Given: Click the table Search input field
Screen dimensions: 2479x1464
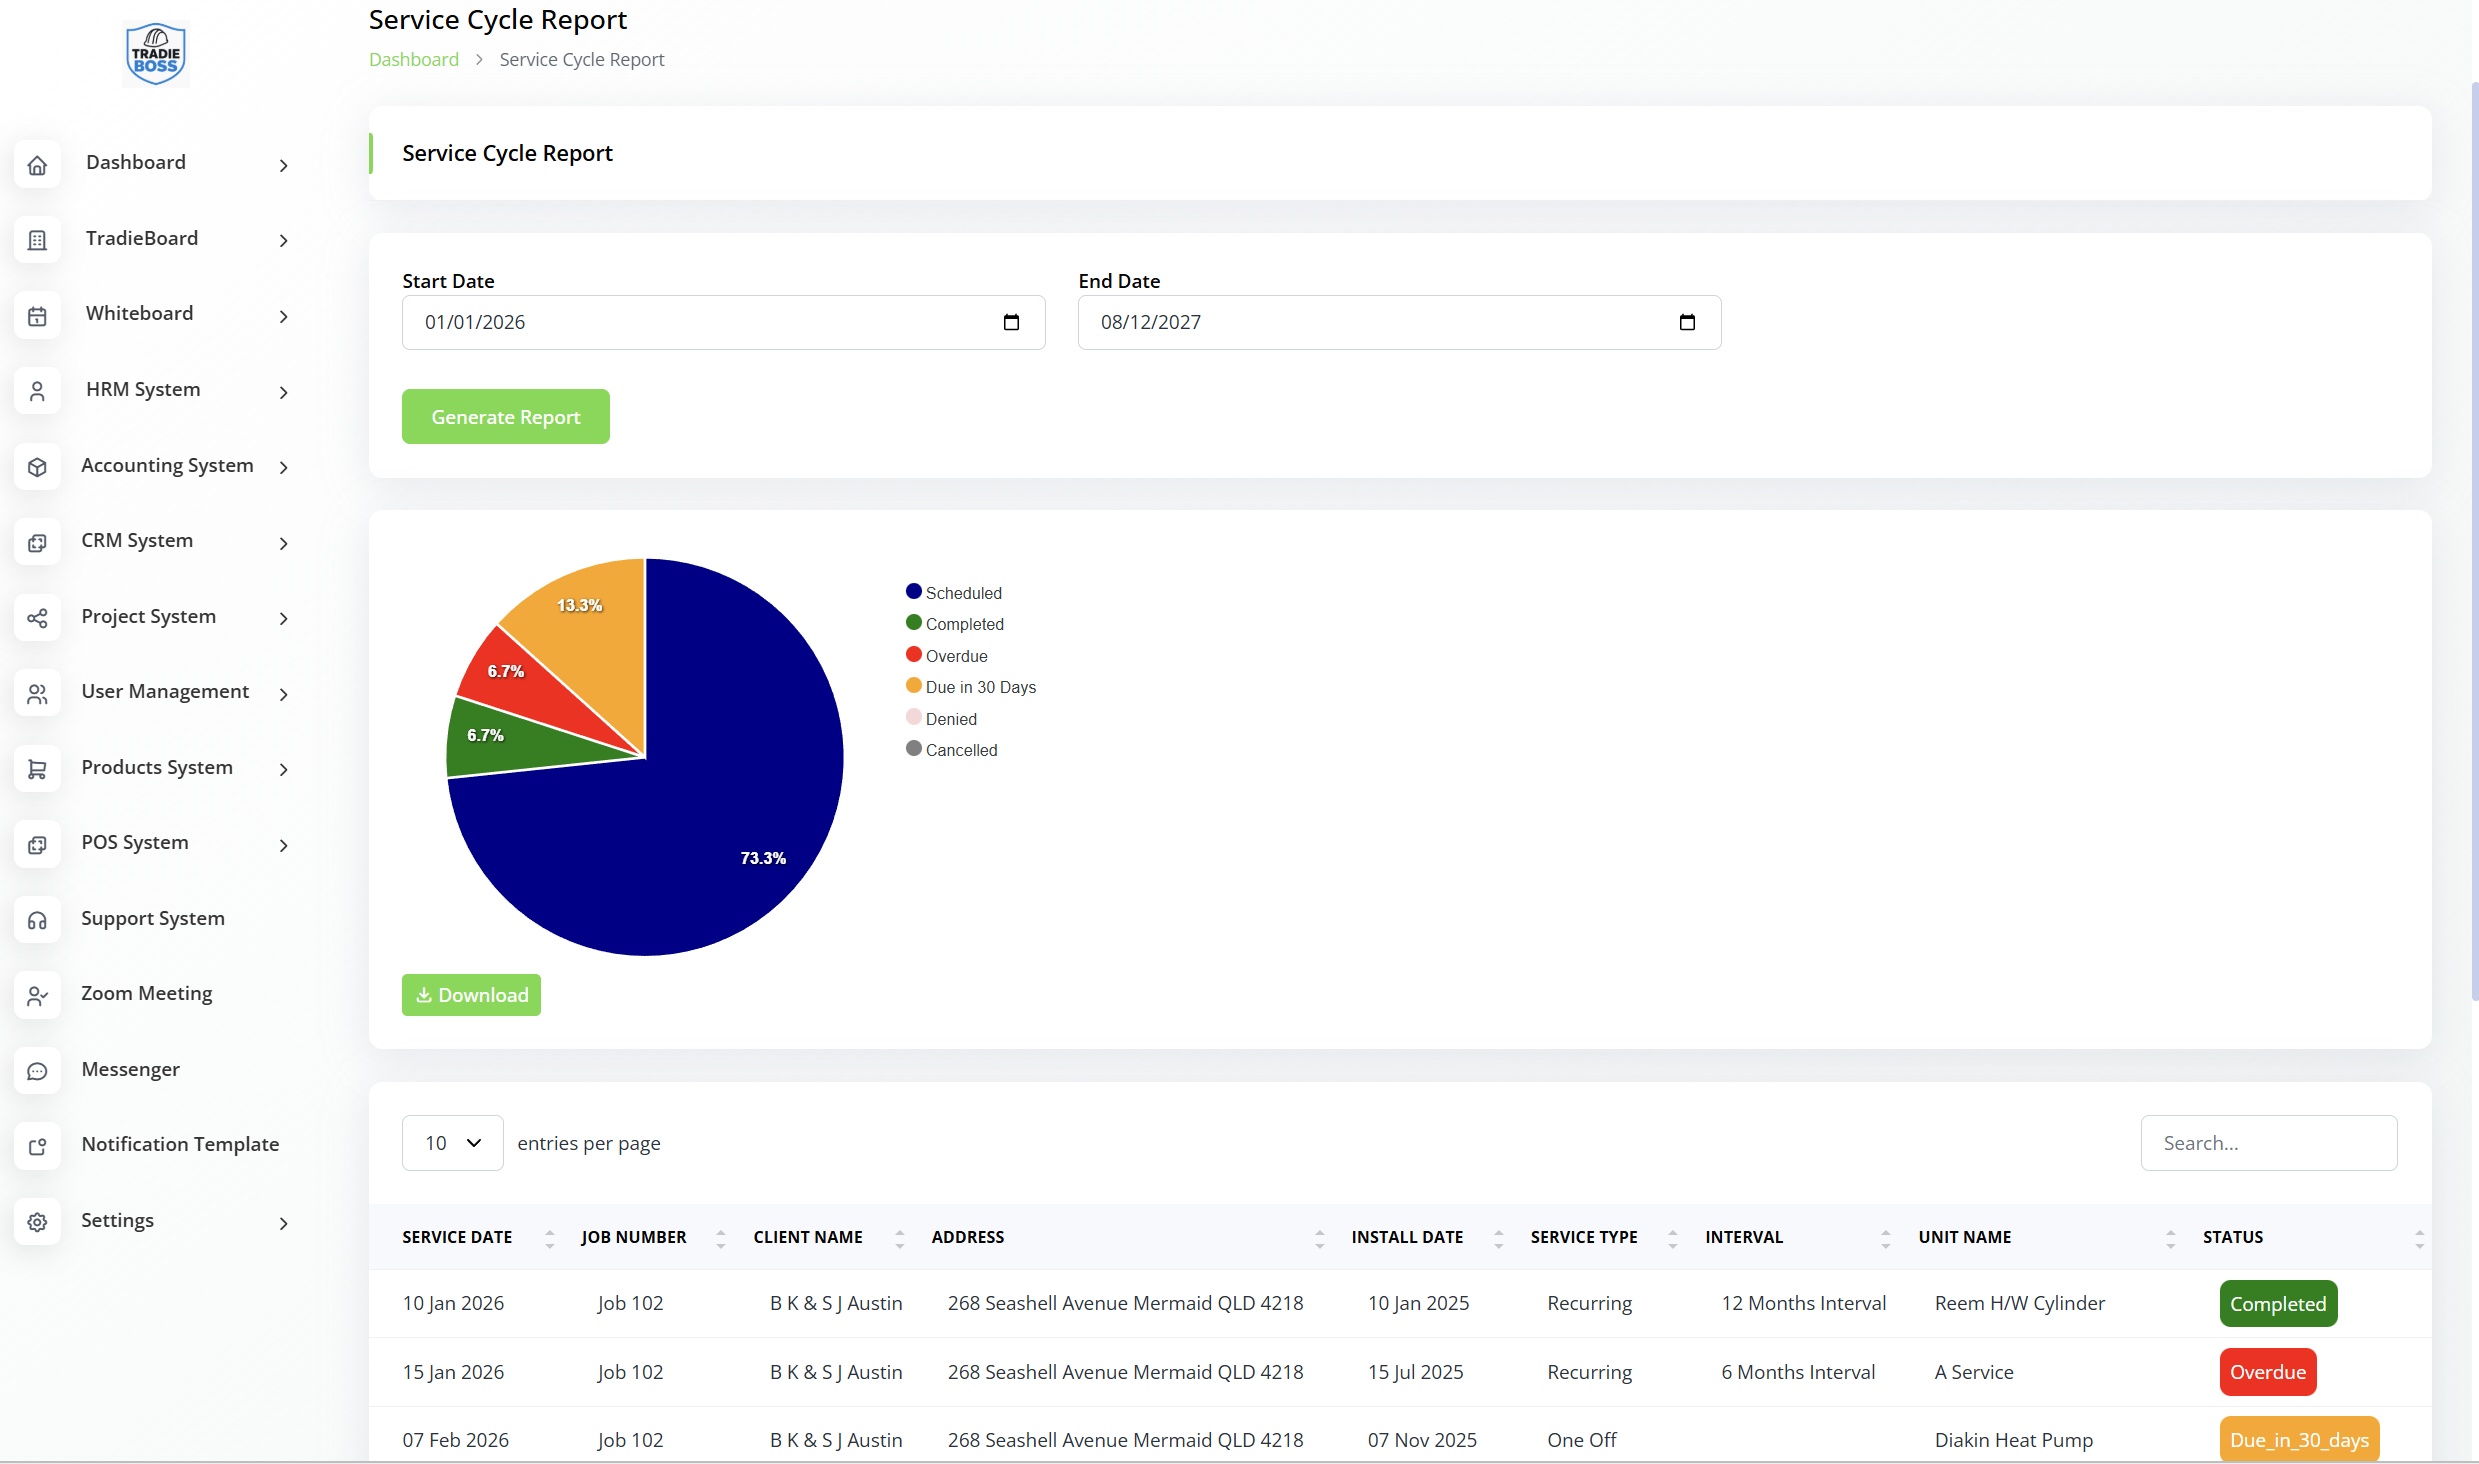Looking at the screenshot, I should [2268, 1143].
